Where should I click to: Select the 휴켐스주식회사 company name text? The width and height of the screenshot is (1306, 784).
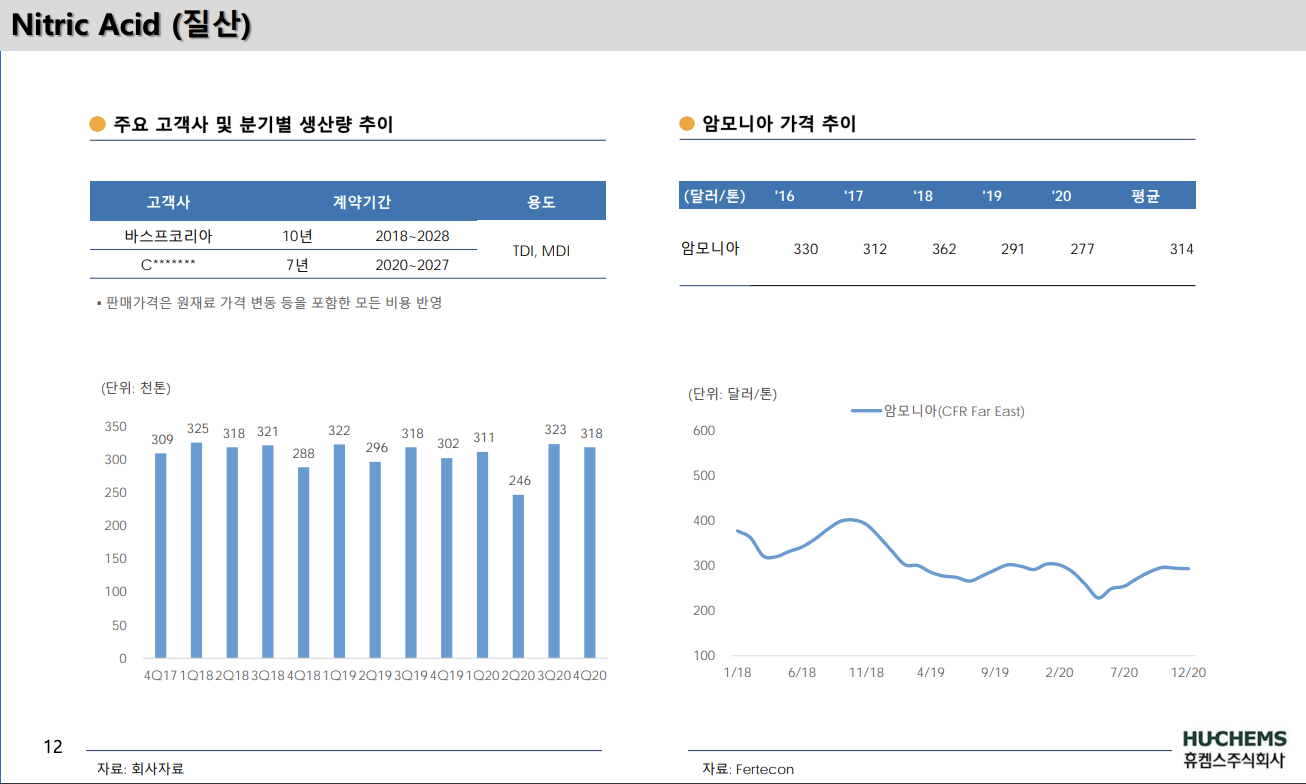(x=1234, y=761)
